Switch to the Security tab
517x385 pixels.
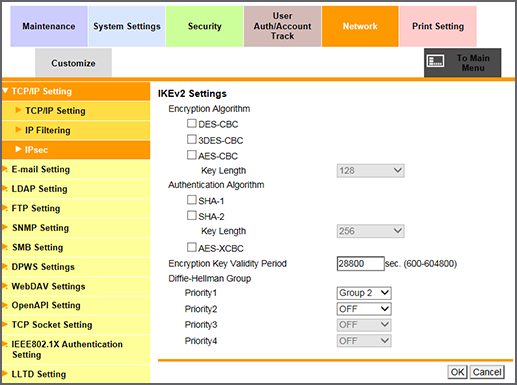point(204,26)
